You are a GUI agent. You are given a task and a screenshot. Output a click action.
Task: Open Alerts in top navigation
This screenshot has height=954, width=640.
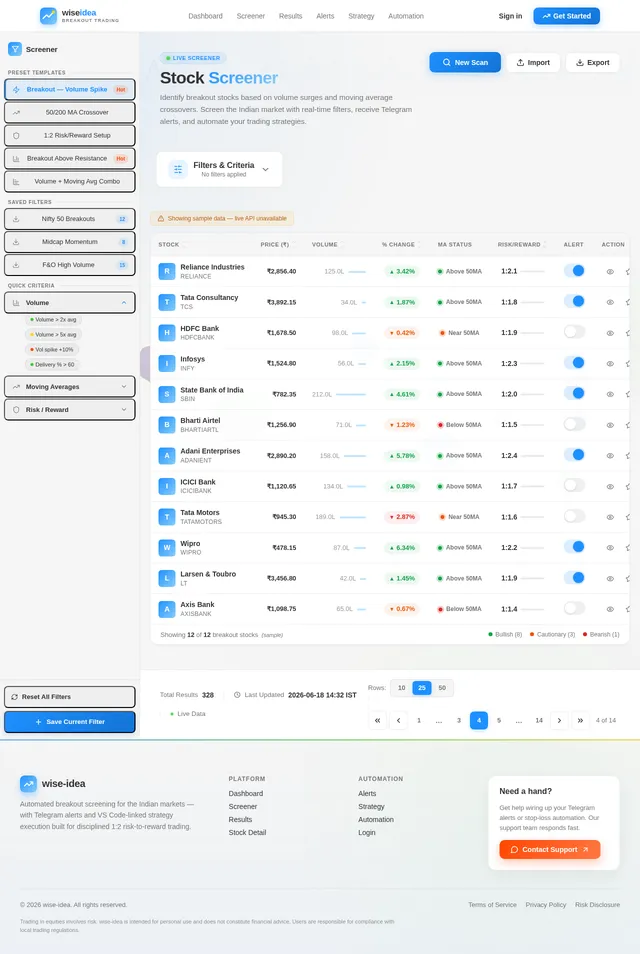(x=325, y=16)
